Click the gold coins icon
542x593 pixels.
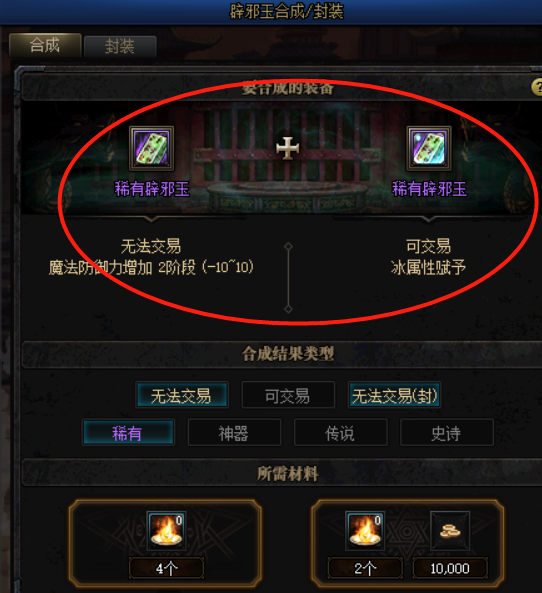(x=450, y=531)
